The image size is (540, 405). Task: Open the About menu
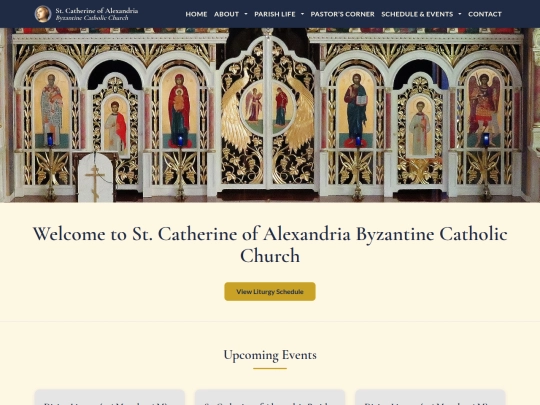click(226, 14)
